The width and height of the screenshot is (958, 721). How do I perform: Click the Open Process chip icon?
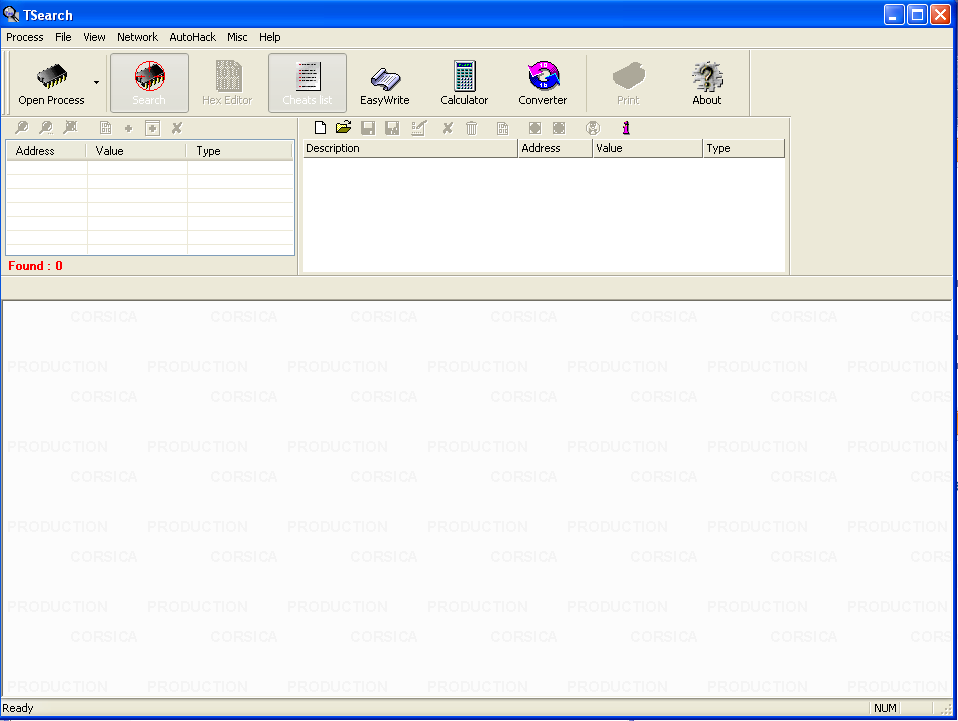point(52,76)
